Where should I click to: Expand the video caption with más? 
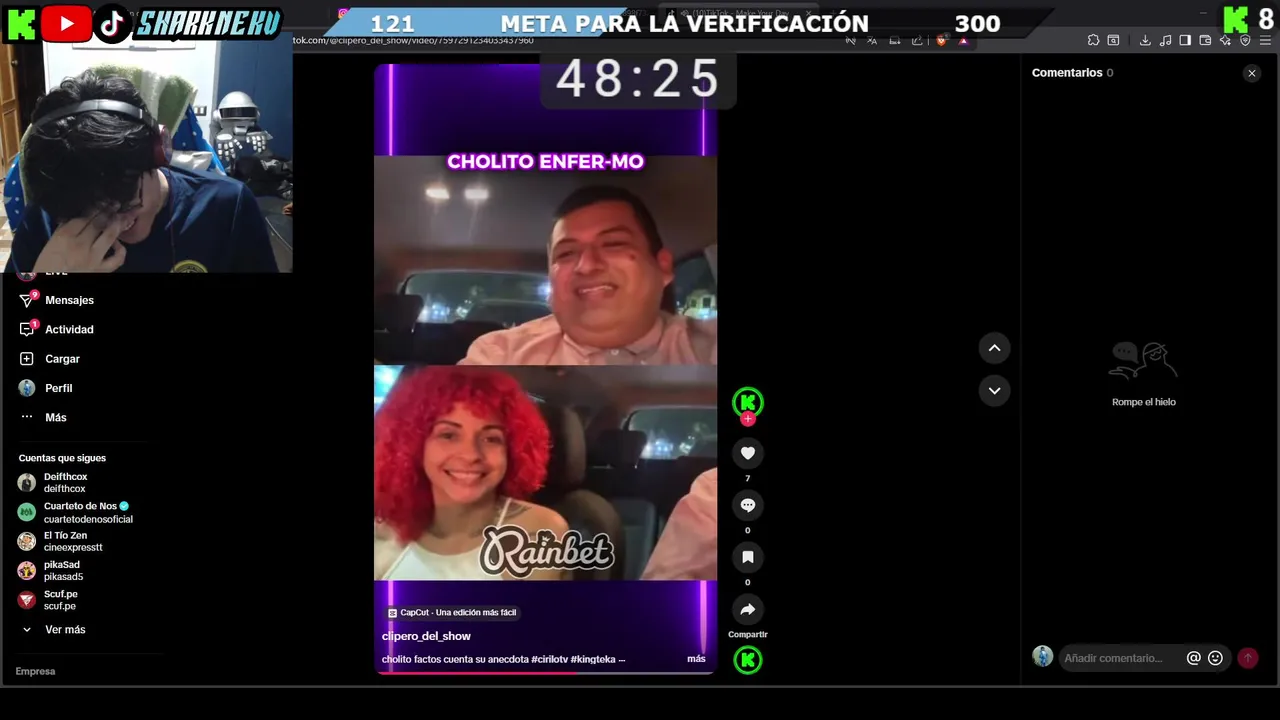point(696,659)
